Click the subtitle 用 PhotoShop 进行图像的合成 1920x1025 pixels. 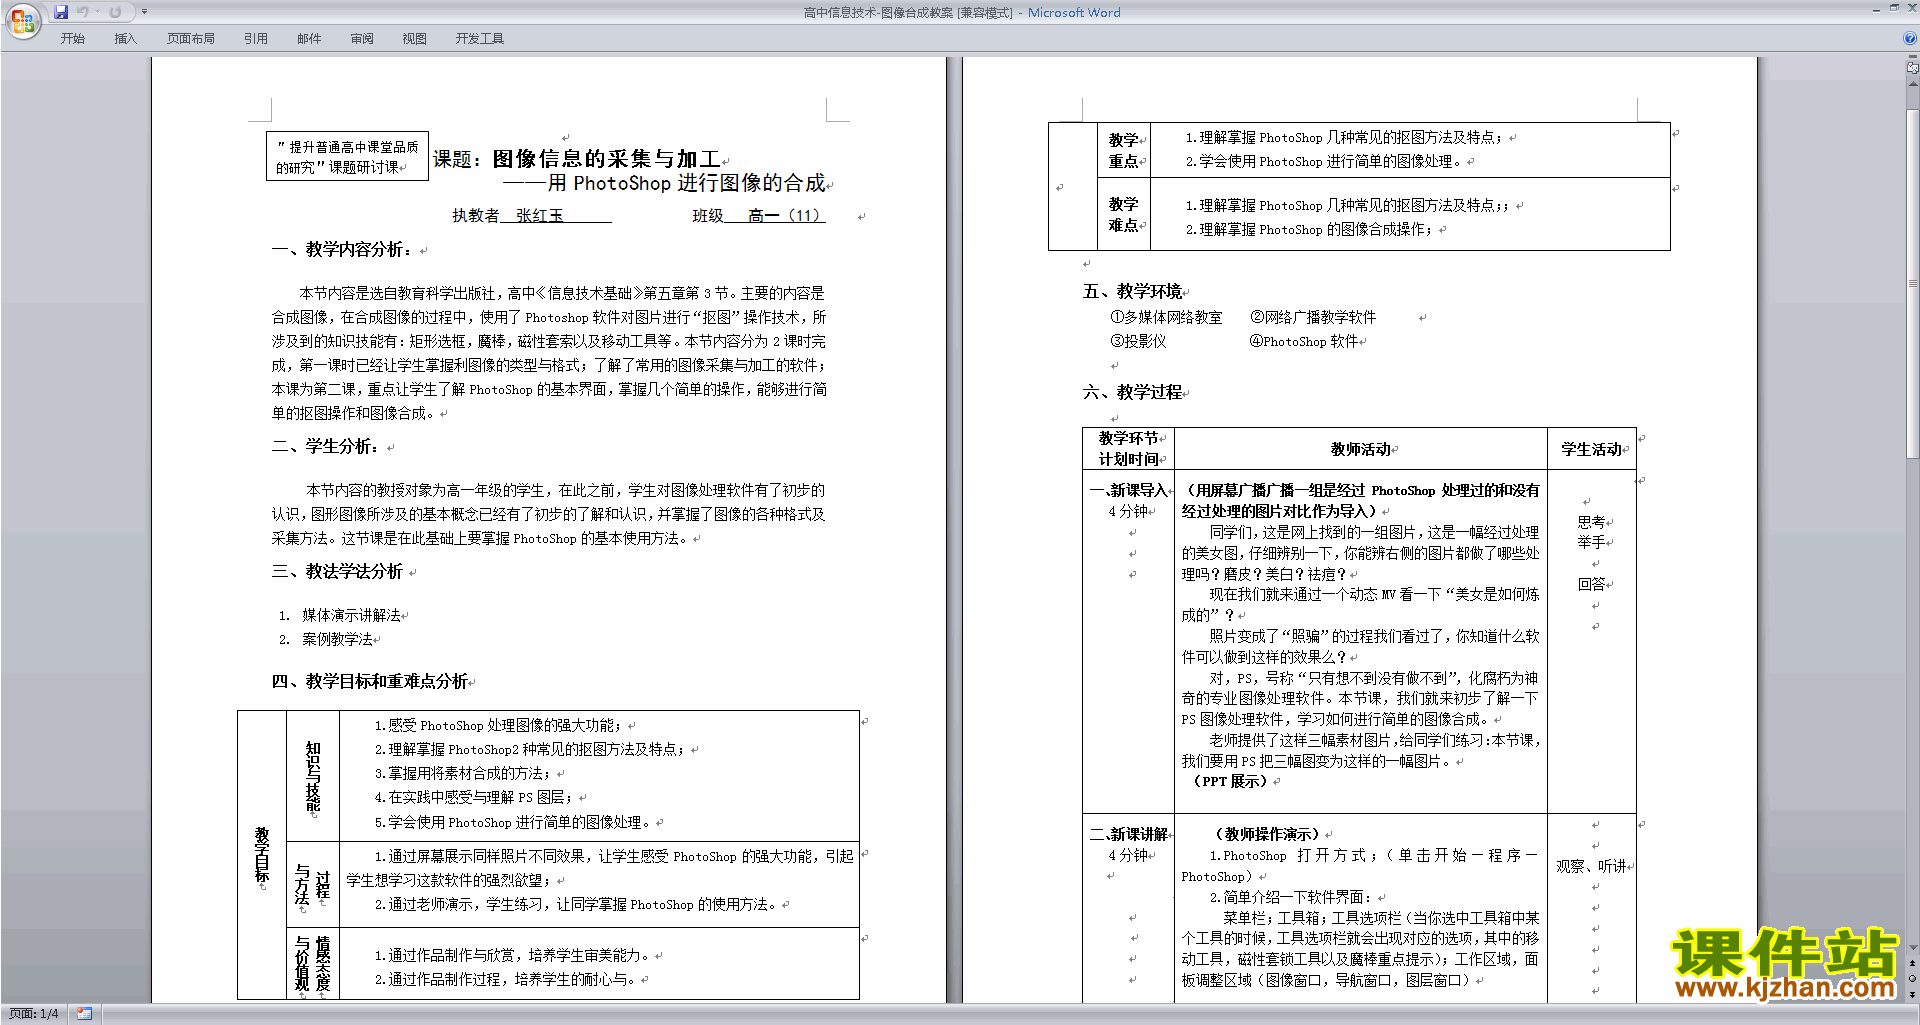(x=687, y=183)
